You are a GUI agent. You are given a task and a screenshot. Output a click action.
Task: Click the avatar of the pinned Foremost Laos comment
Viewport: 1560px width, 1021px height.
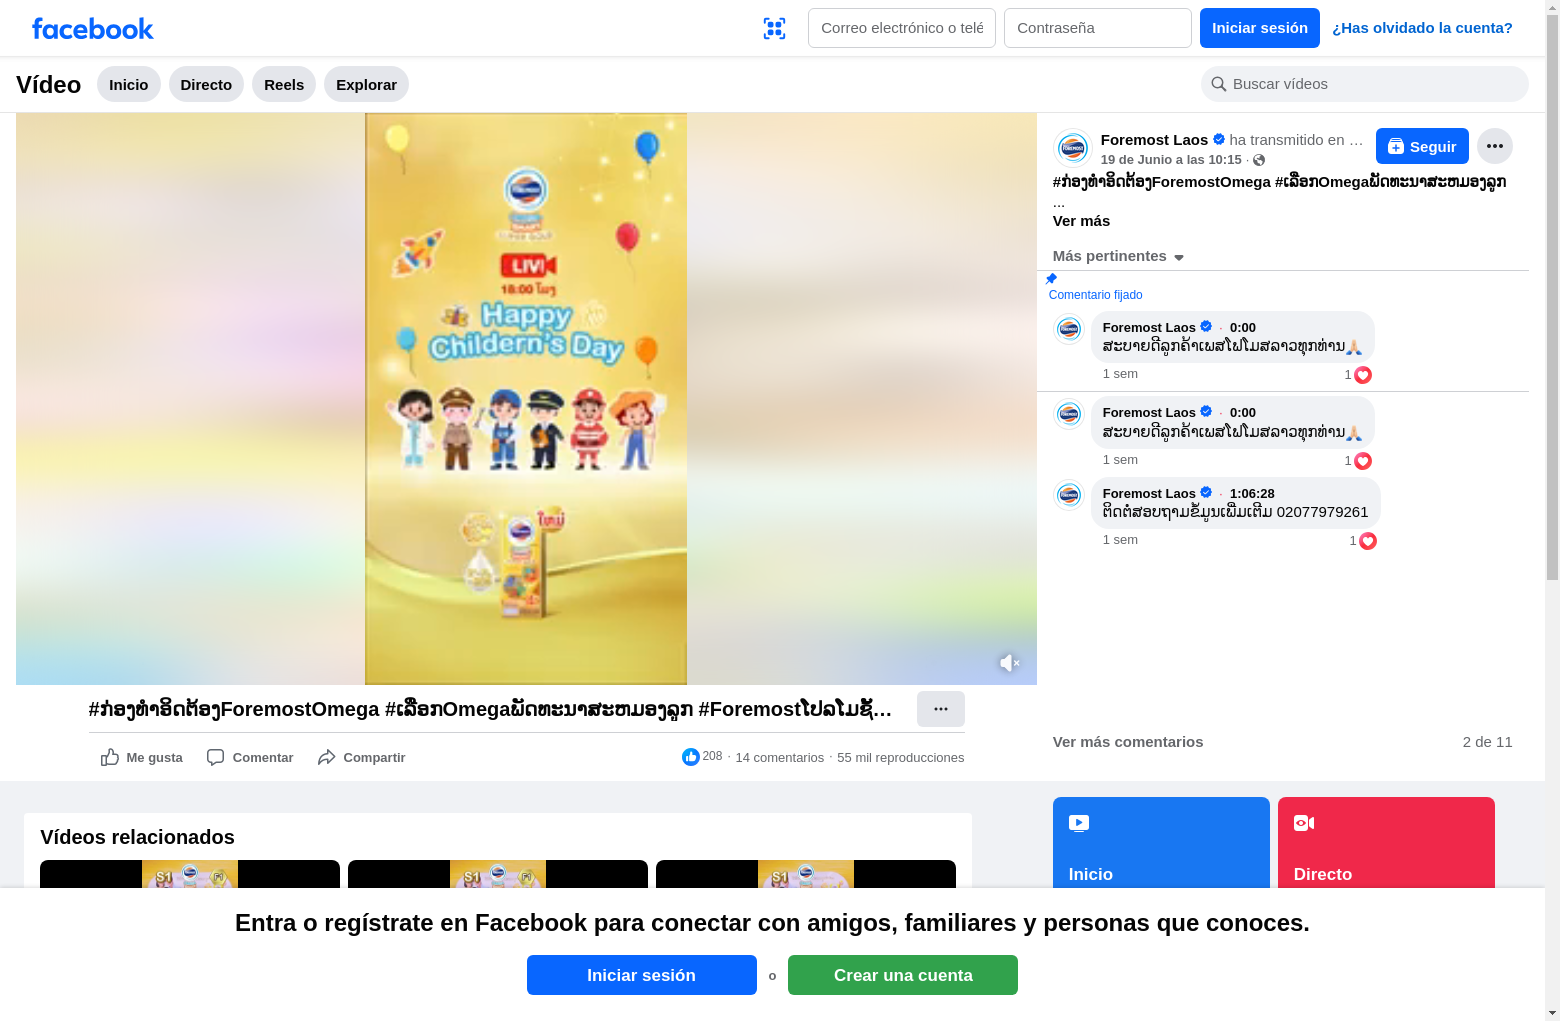[x=1069, y=329]
